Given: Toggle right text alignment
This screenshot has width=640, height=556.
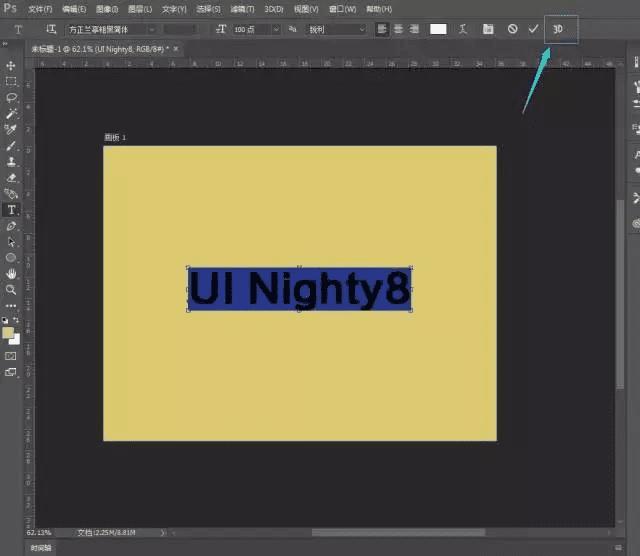Looking at the screenshot, I should [x=415, y=29].
